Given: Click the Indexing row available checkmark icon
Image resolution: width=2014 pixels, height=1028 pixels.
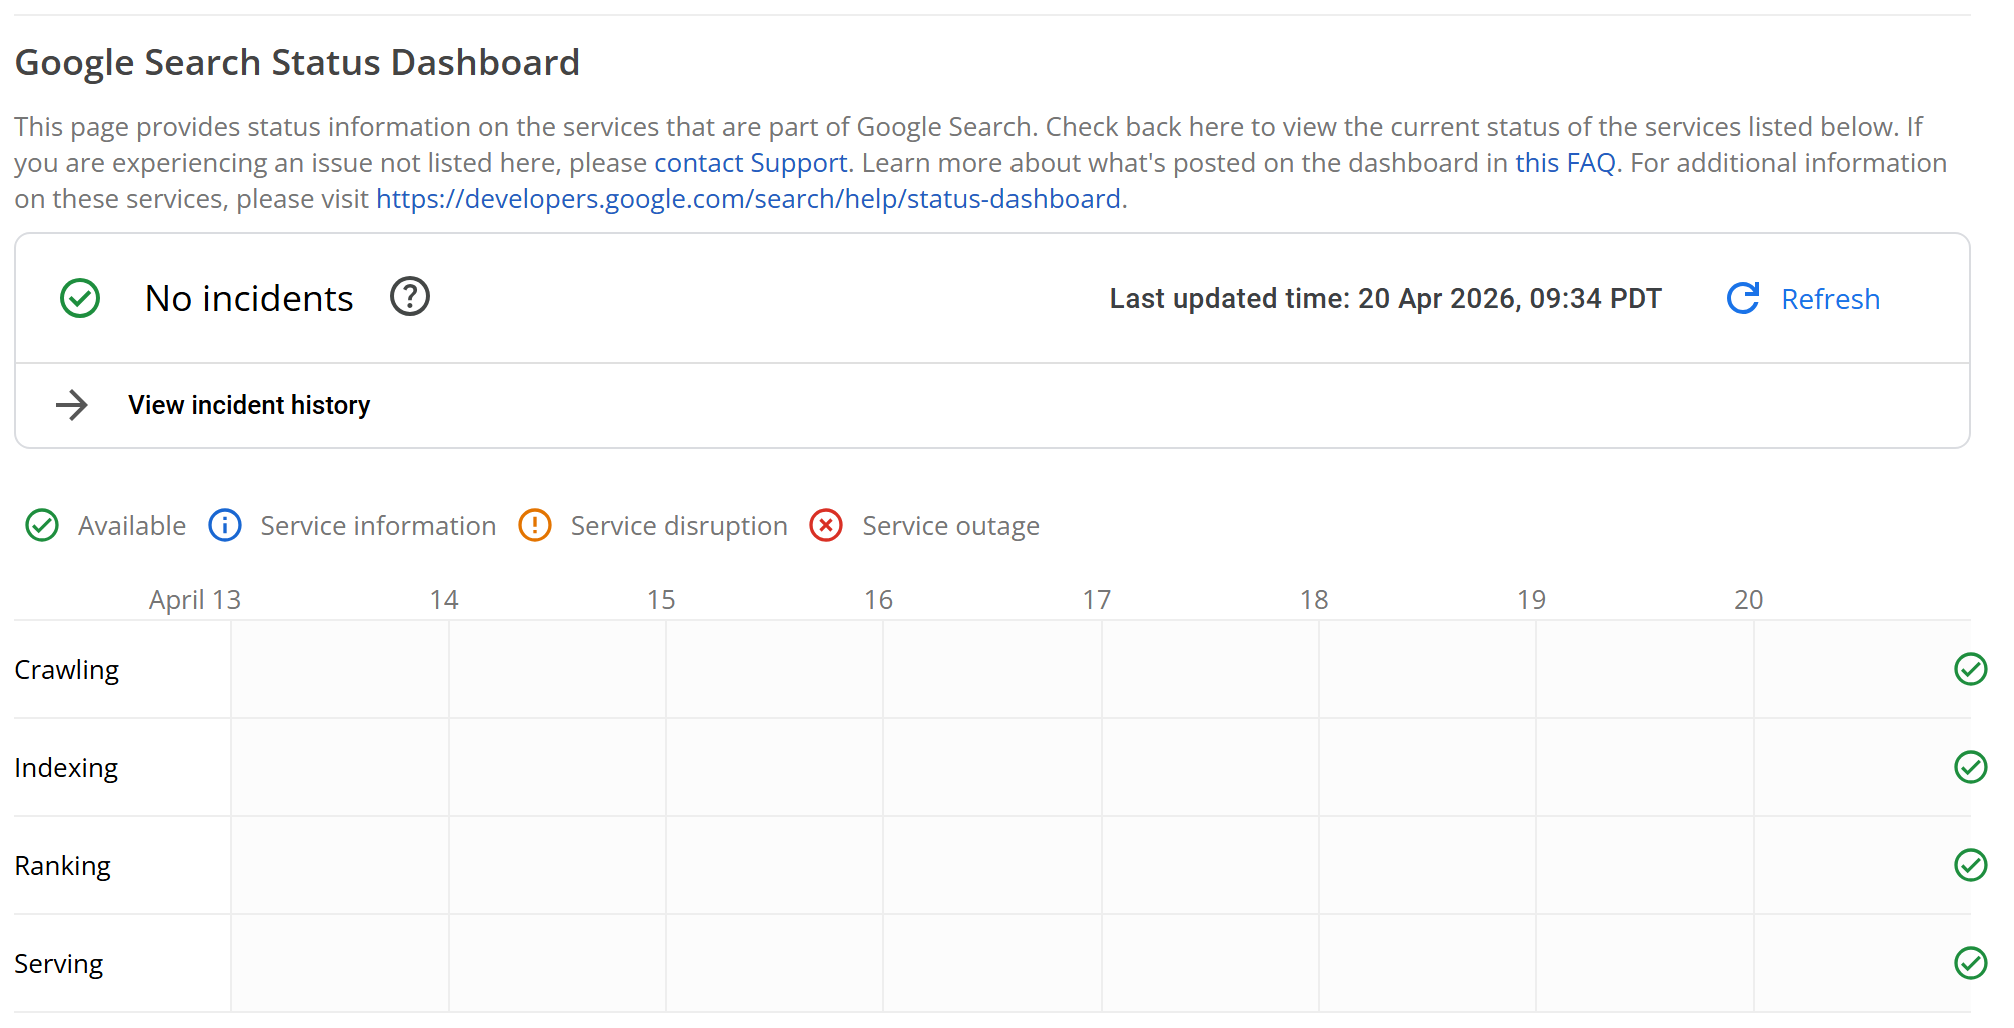Looking at the screenshot, I should click(x=1970, y=767).
